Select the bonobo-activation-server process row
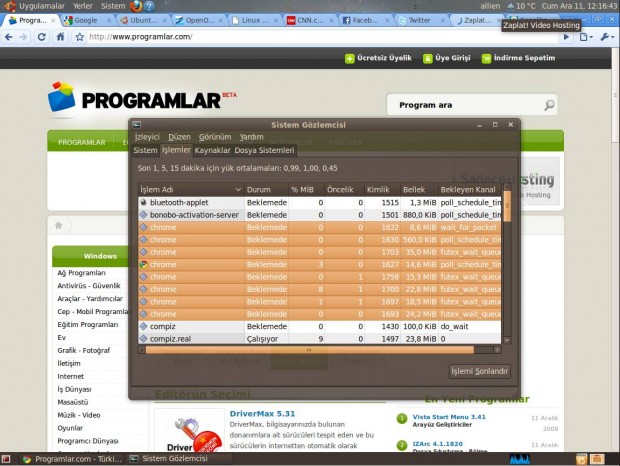The height and width of the screenshot is (466, 620). pyautogui.click(x=319, y=215)
